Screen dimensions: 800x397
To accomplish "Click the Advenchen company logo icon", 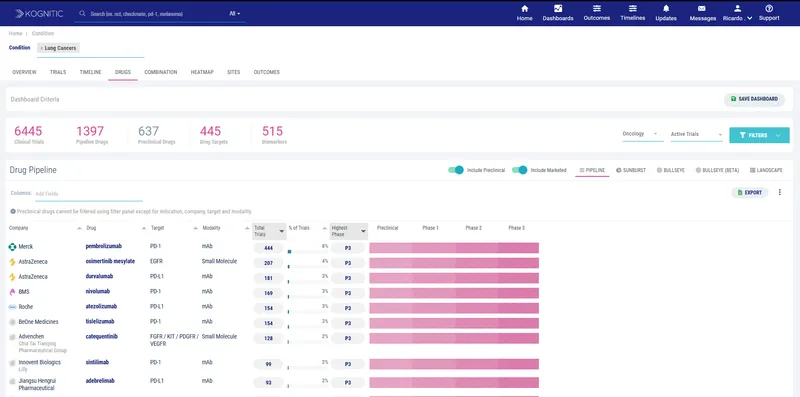I will (12, 337).
